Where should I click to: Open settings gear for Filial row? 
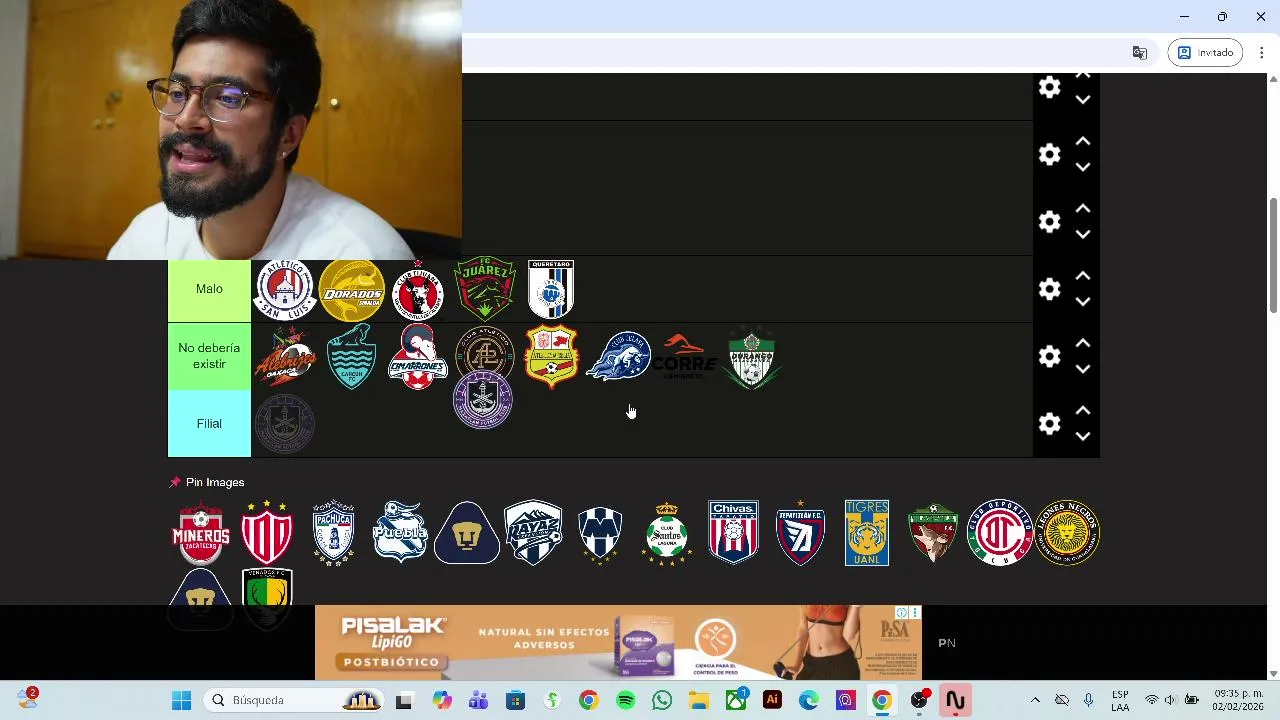pos(1049,424)
